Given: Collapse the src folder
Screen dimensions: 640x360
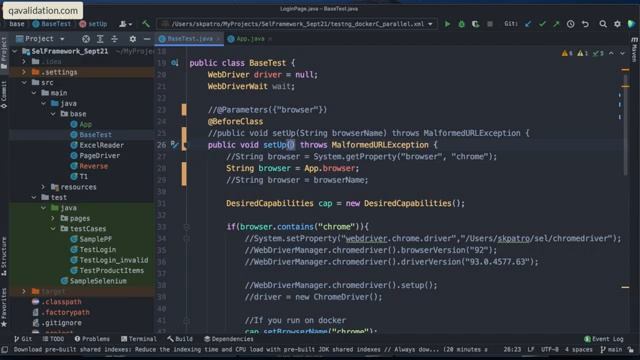Looking at the screenshot, I should [24, 82].
